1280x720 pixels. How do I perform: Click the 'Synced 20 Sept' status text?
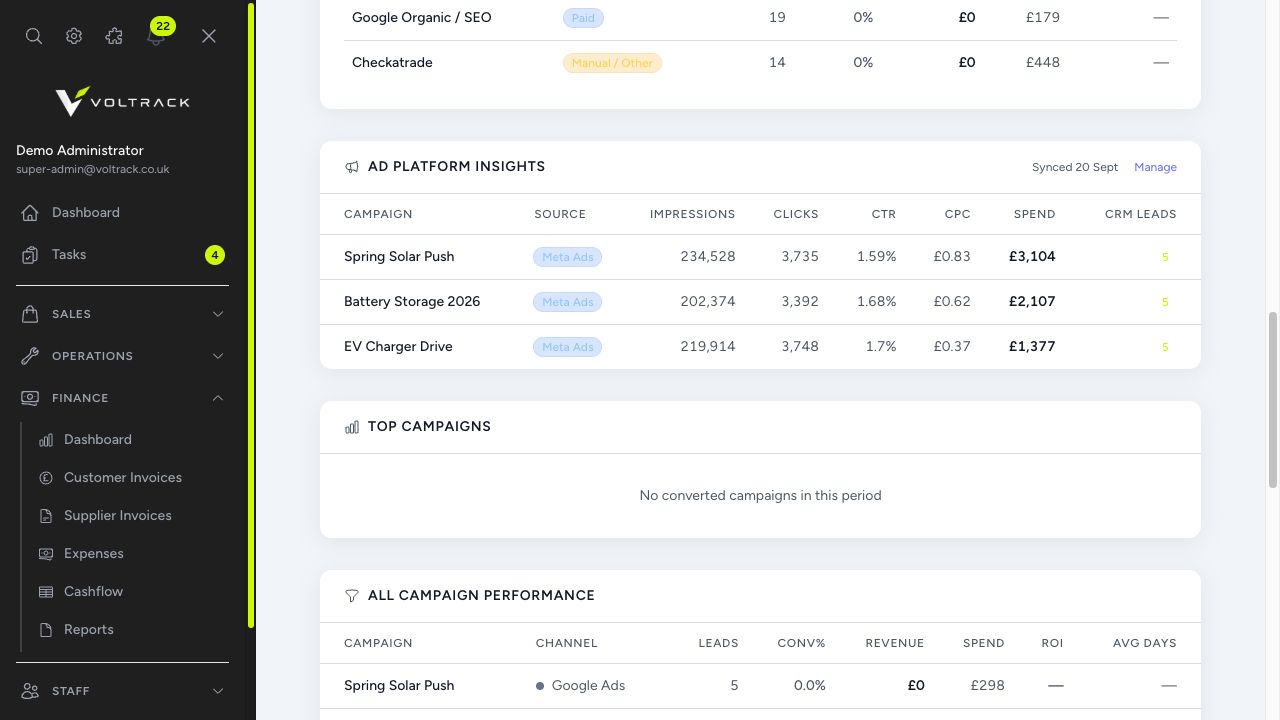(1075, 167)
